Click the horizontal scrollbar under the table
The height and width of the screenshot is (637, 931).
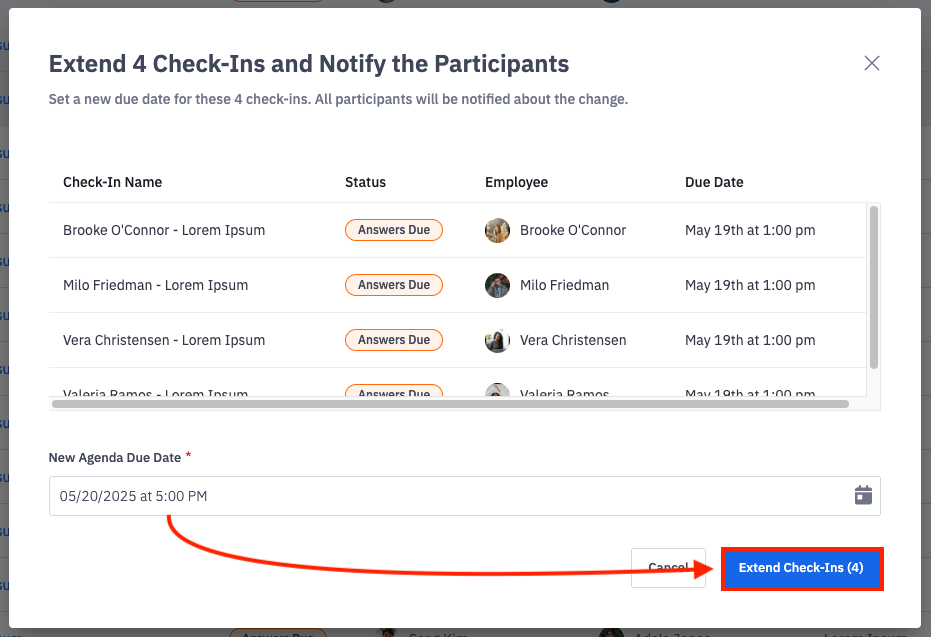point(450,404)
